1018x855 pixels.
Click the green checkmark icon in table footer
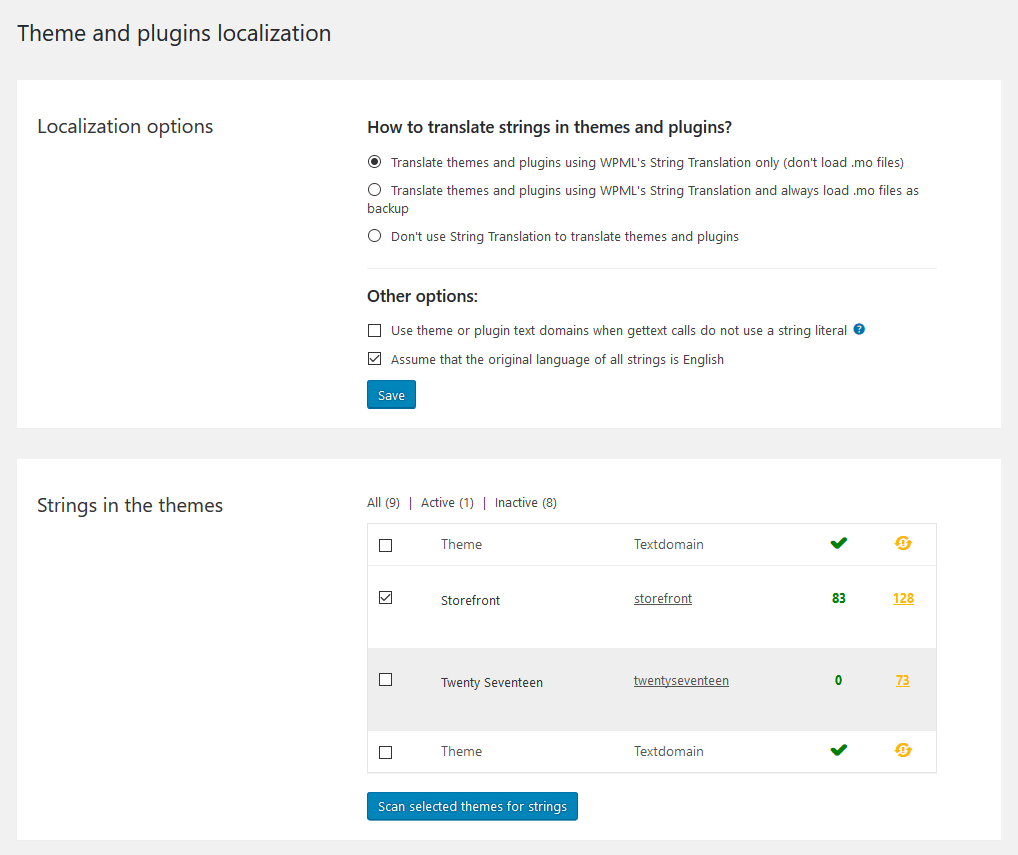[838, 750]
